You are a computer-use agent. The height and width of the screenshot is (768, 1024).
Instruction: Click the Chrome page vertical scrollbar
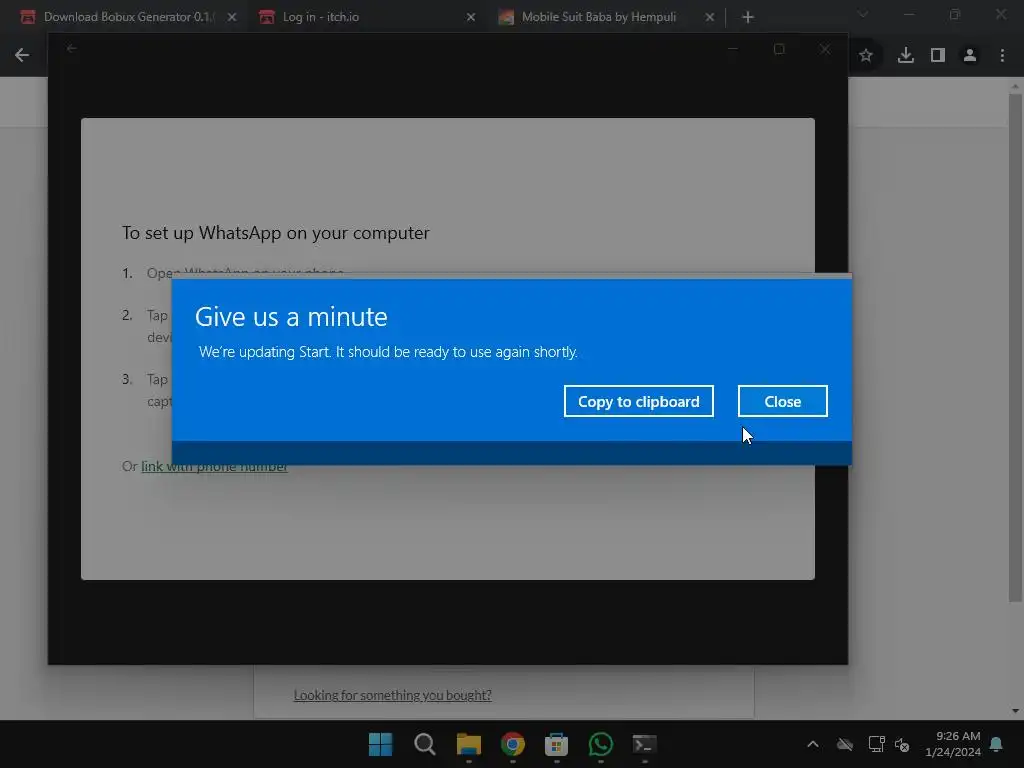[1015, 346]
